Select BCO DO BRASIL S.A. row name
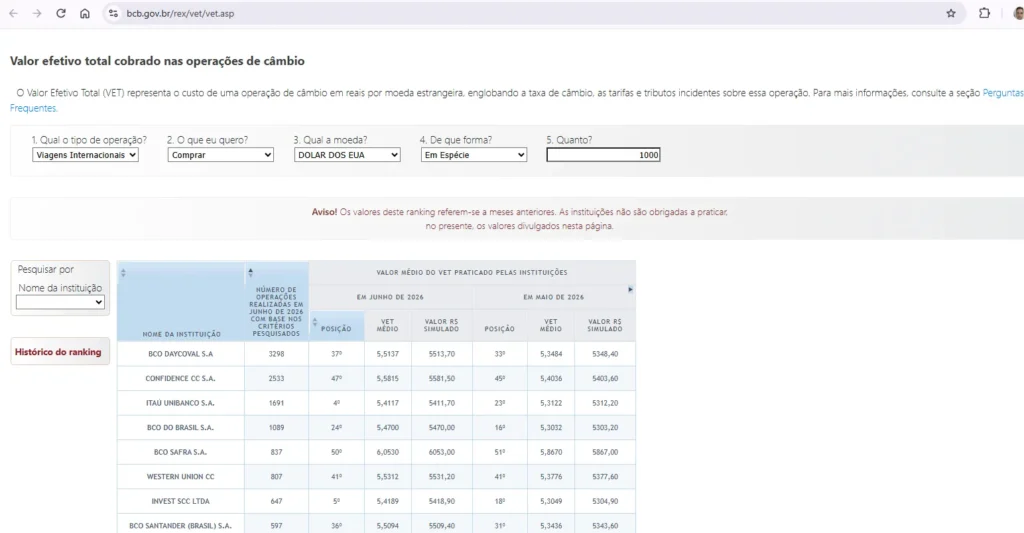 (x=181, y=427)
